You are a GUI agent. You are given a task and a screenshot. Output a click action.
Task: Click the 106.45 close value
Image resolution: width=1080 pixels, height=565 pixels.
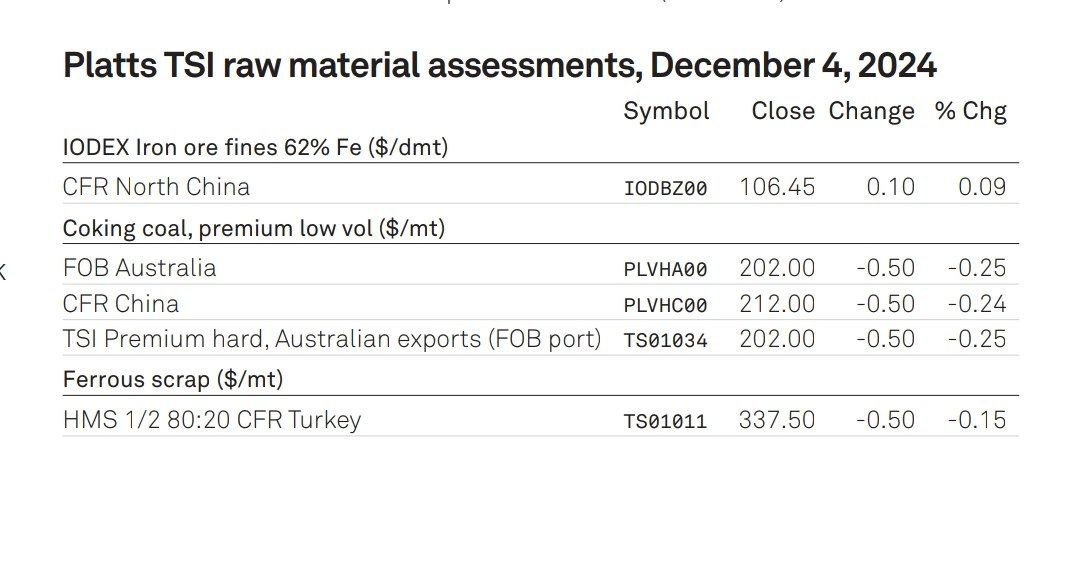click(x=777, y=187)
